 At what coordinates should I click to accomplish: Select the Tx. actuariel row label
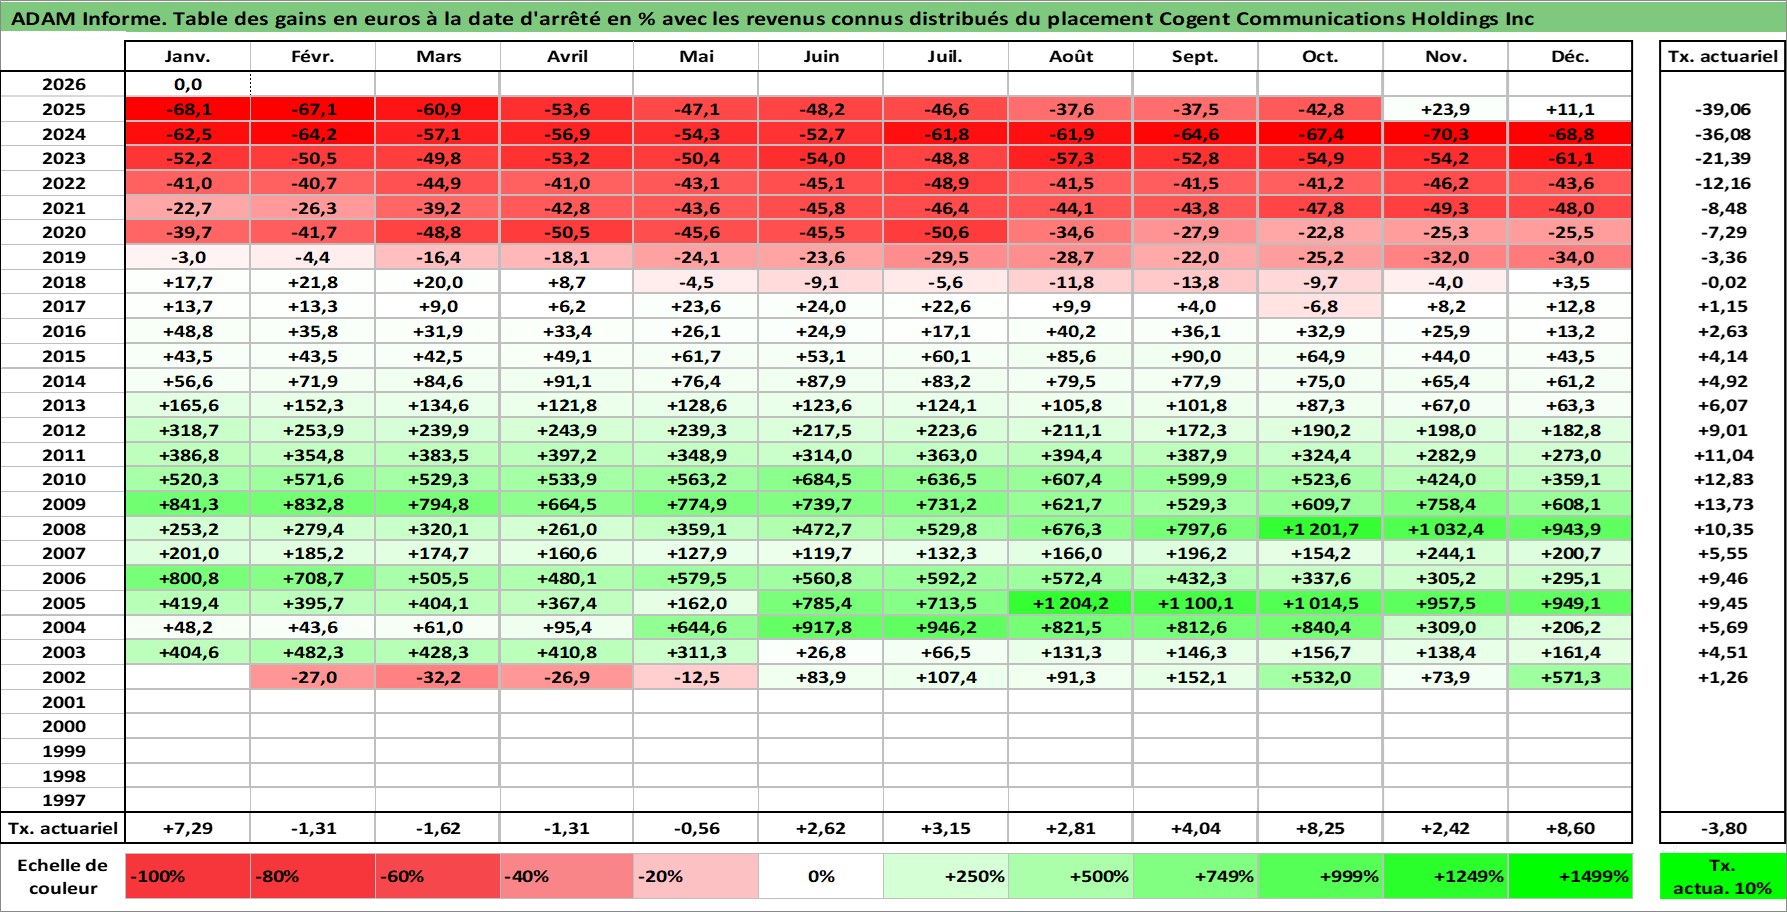[63, 828]
